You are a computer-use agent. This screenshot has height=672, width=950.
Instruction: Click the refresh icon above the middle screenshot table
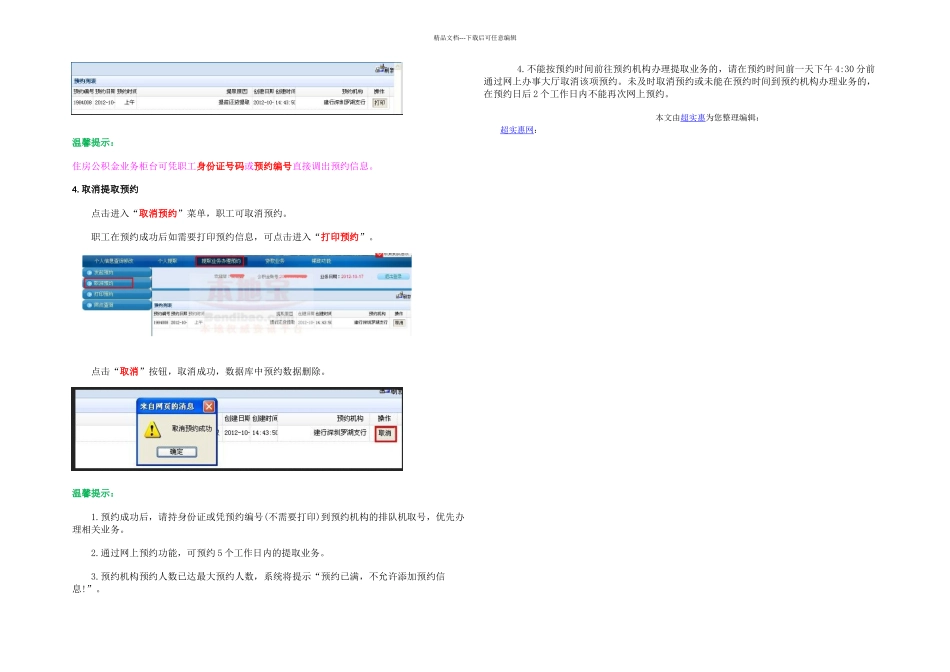tap(403, 295)
